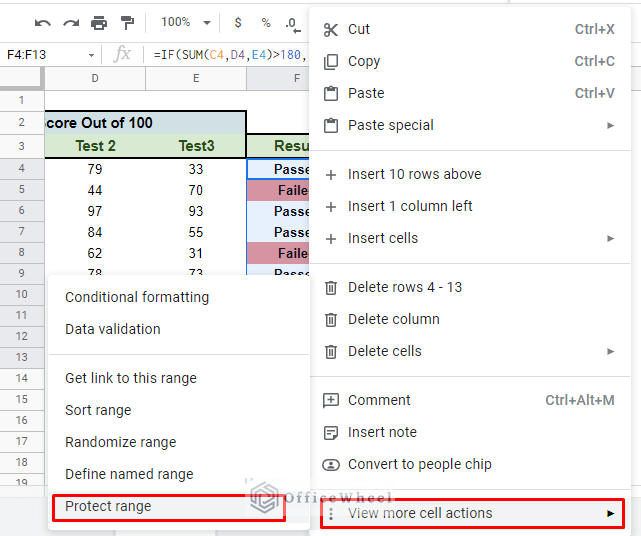Click the Test3 header cell
Viewport: 641px width, 536px height.
tap(196, 146)
